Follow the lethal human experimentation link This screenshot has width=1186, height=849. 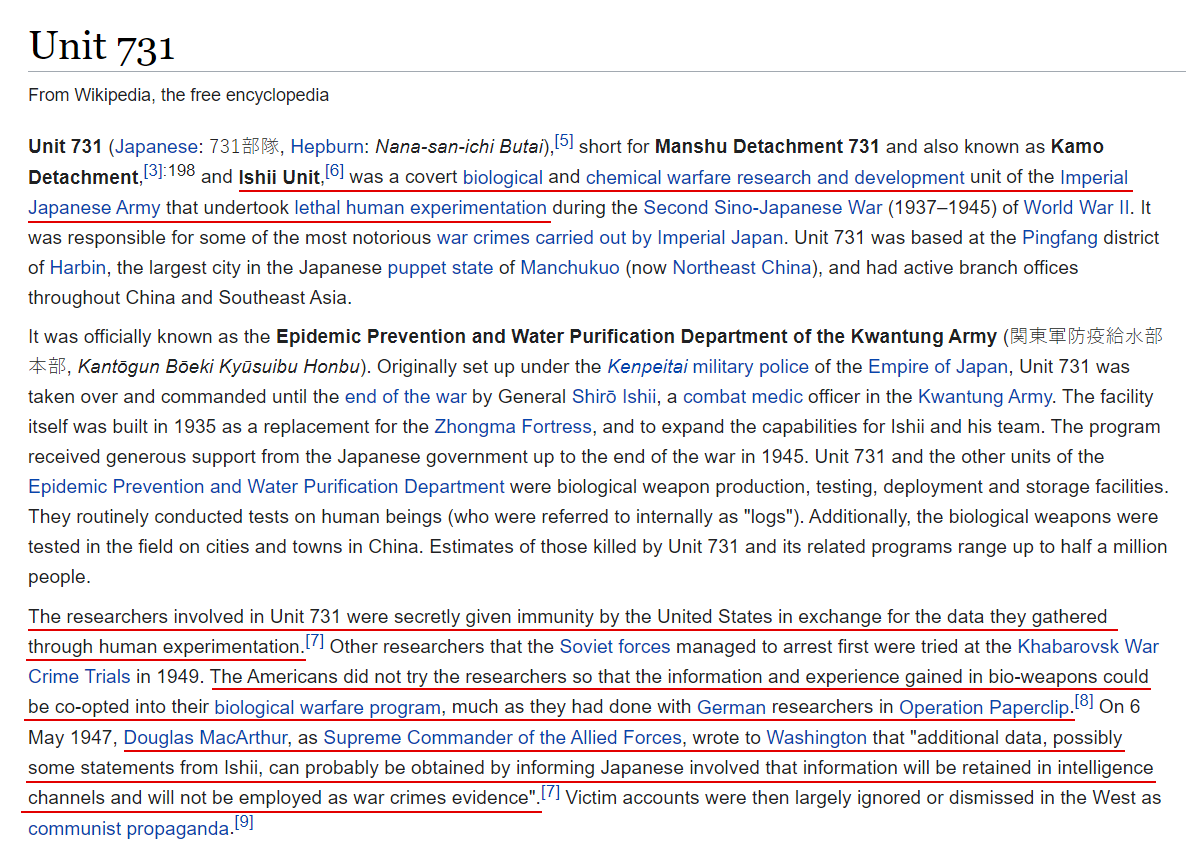[x=421, y=207]
